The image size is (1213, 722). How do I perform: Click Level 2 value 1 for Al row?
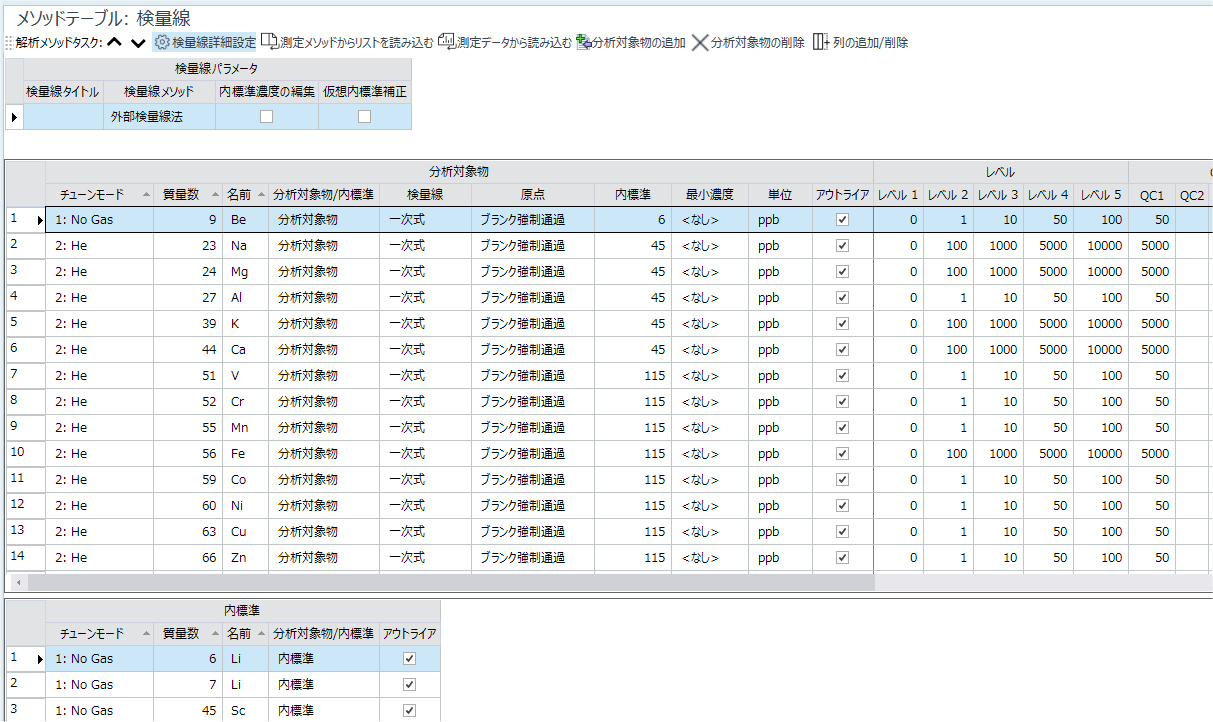click(948, 298)
